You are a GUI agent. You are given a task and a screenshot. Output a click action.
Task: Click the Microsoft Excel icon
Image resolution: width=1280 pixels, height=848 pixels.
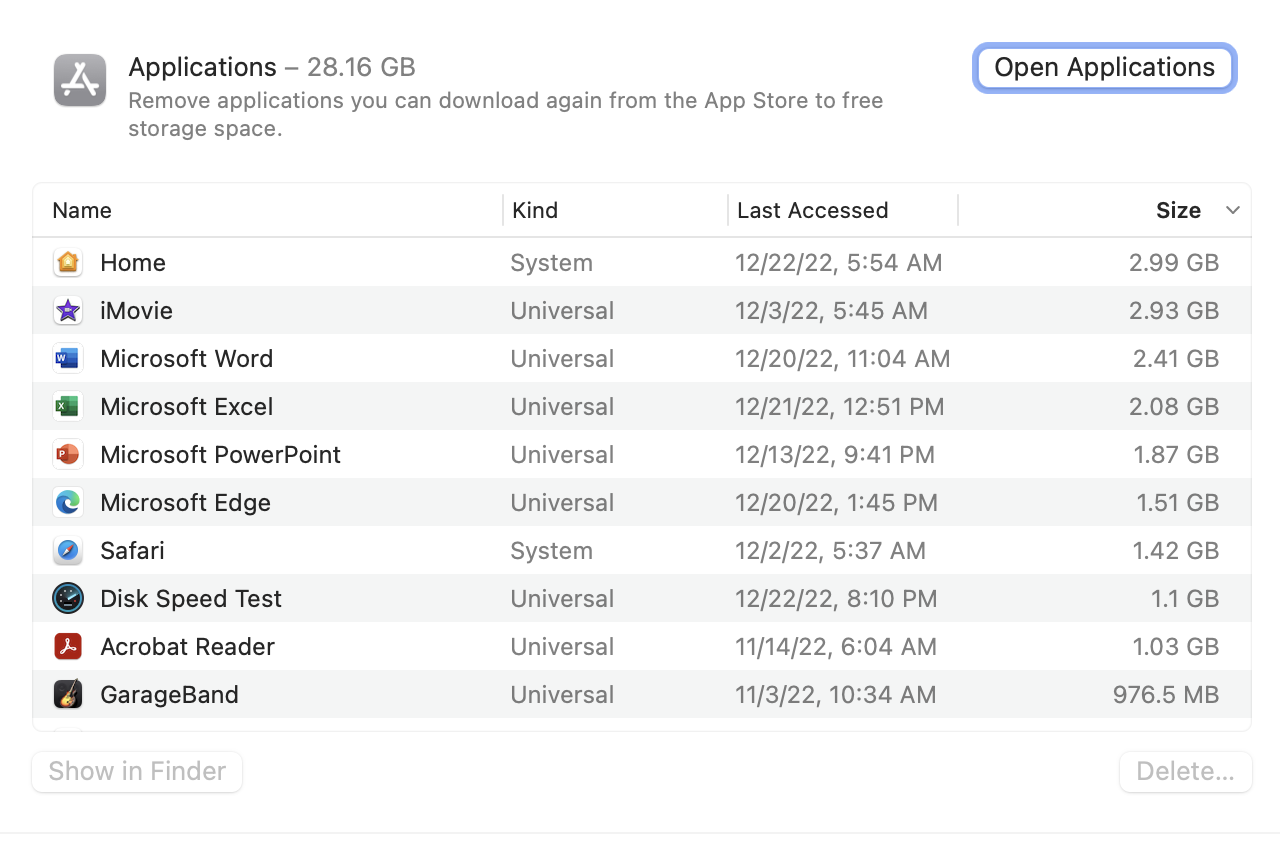coord(68,407)
